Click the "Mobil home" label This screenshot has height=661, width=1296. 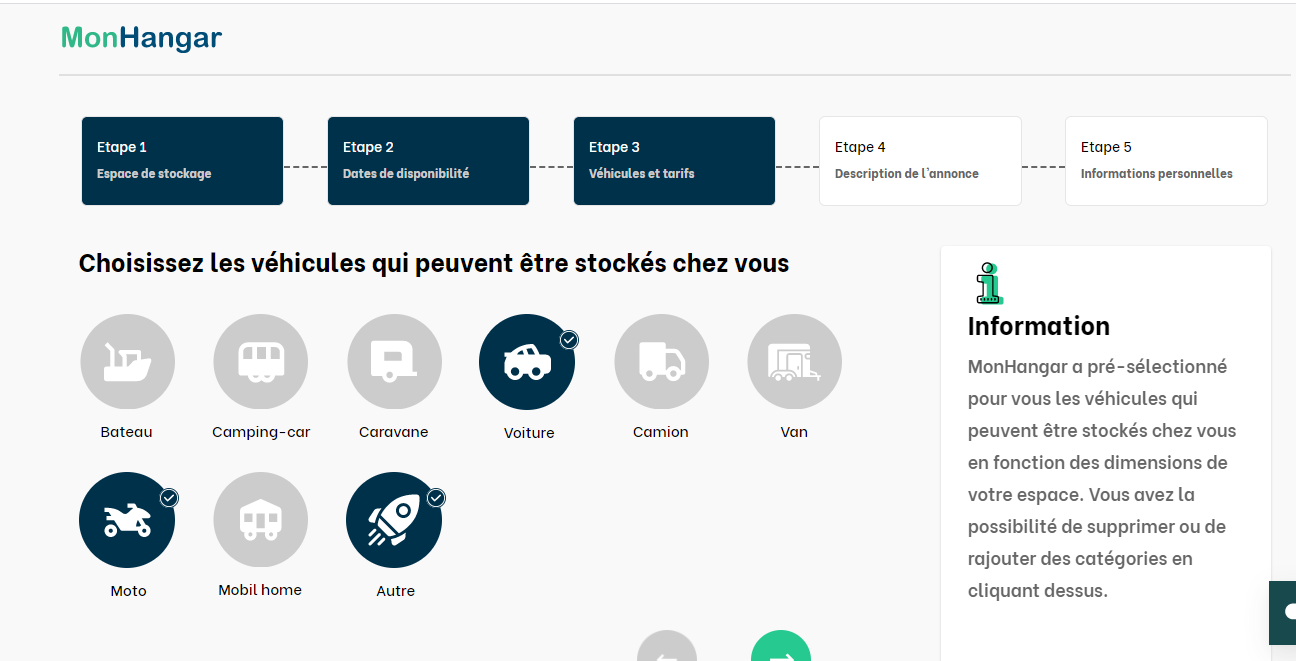click(x=260, y=590)
